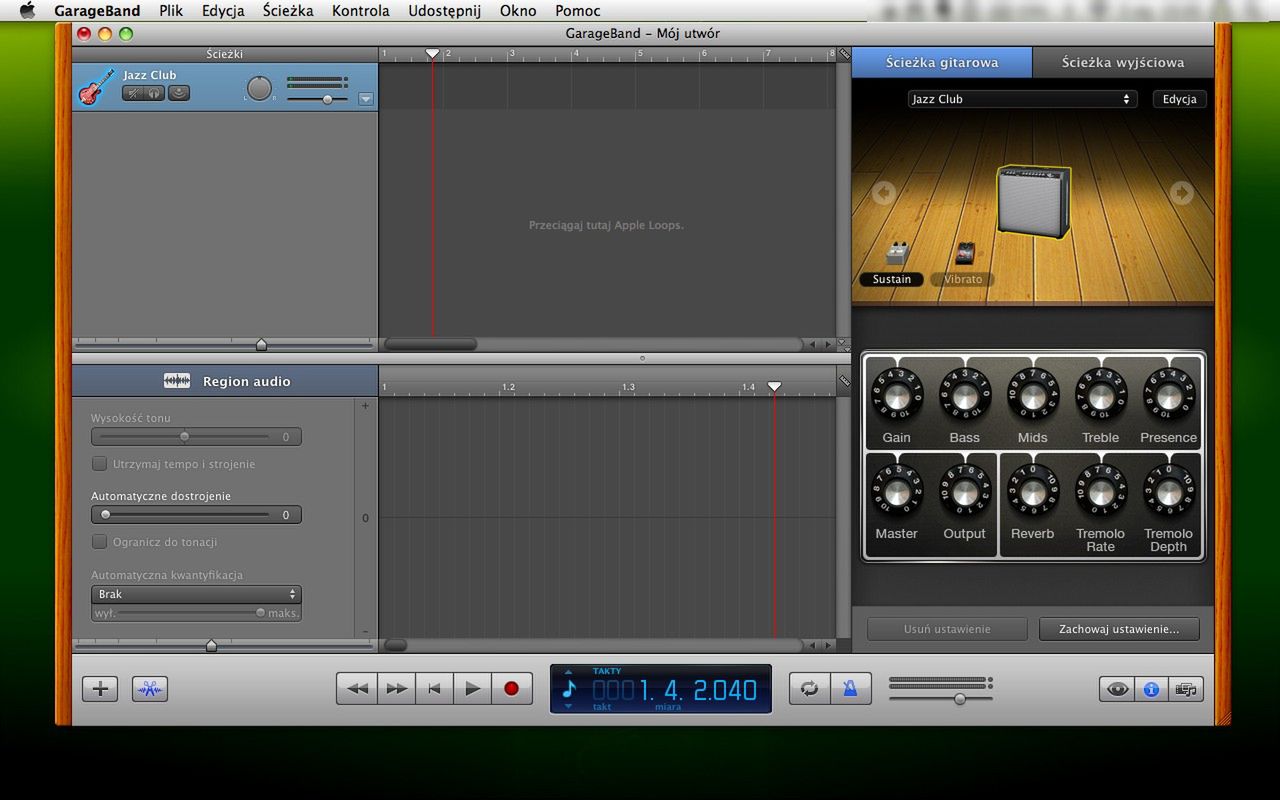Click the 'Zachowaj ustawienie...' button

point(1119,629)
